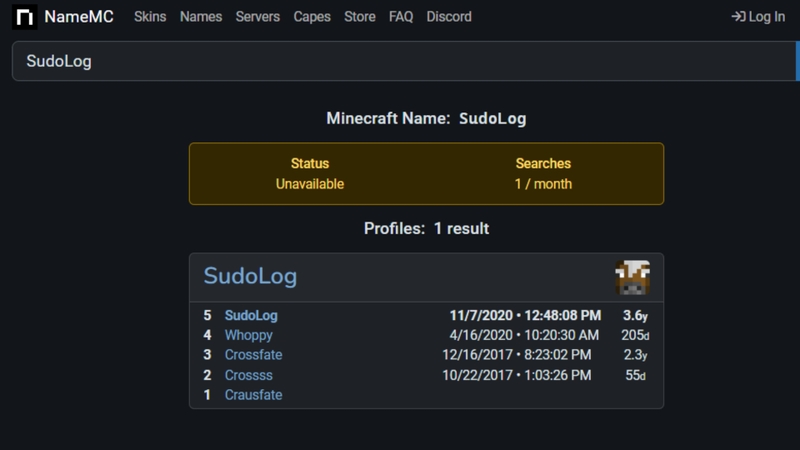
Task: Click the Log In button
Action: point(758,17)
